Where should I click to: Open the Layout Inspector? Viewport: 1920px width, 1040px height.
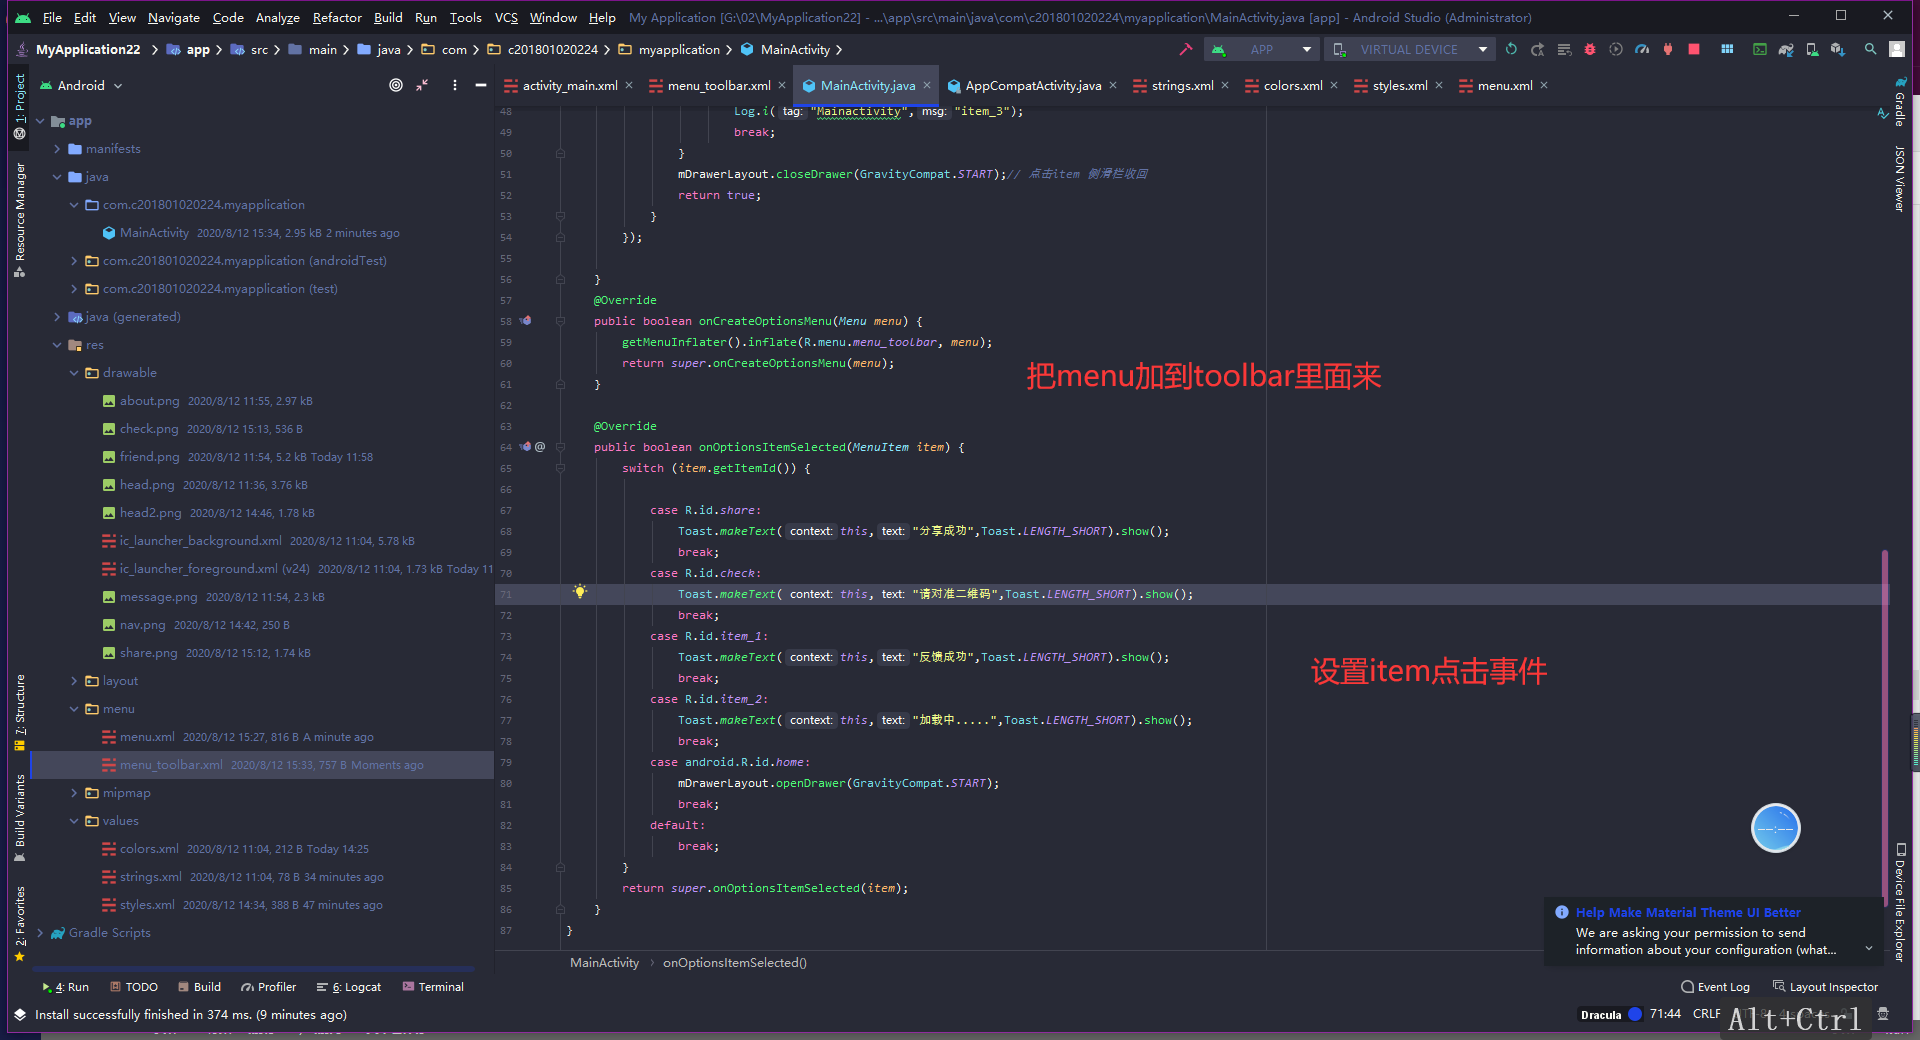click(1825, 987)
